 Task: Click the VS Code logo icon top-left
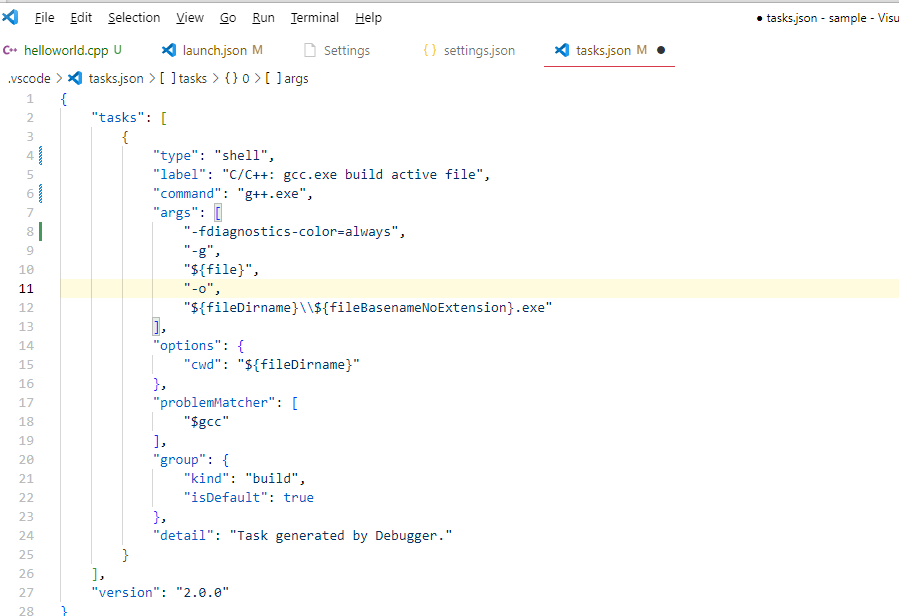(x=11, y=17)
